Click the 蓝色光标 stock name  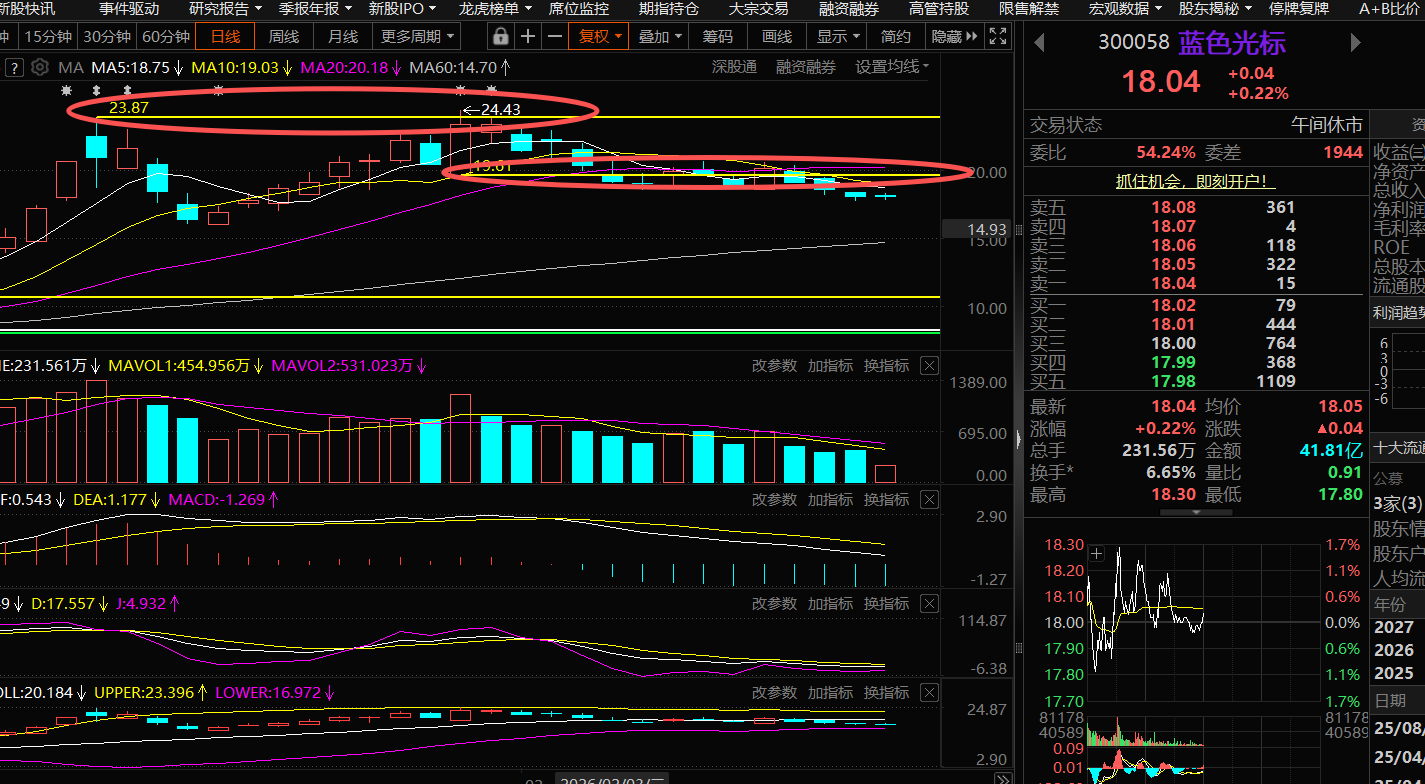tap(1232, 43)
